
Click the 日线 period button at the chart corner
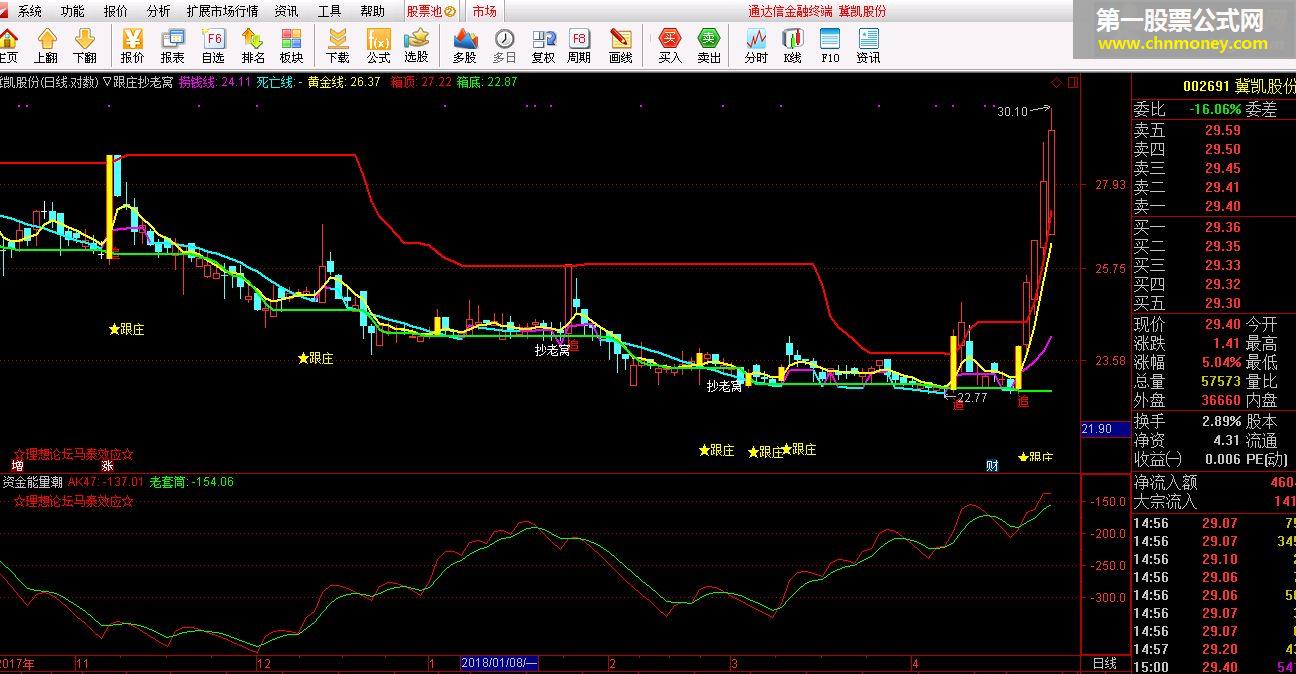pos(1104,664)
